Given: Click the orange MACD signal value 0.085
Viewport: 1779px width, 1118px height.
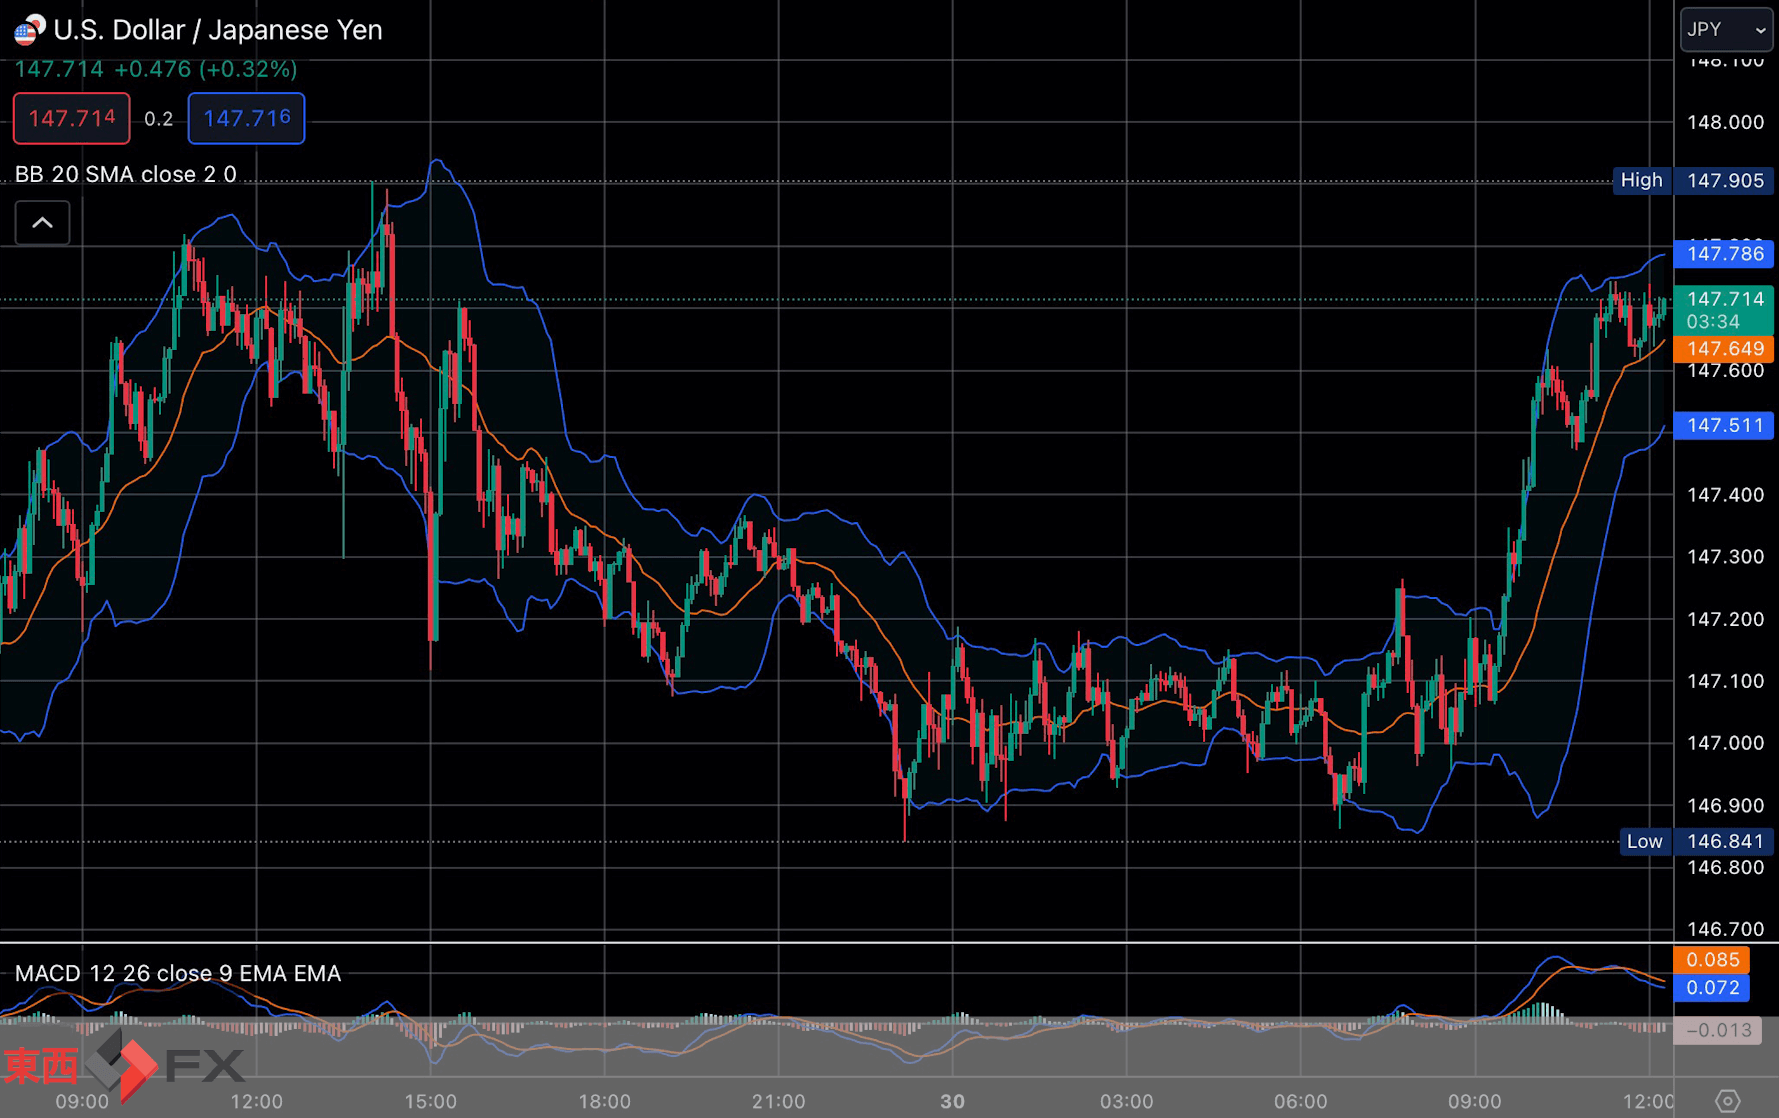Looking at the screenshot, I should pyautogui.click(x=1711, y=960).
